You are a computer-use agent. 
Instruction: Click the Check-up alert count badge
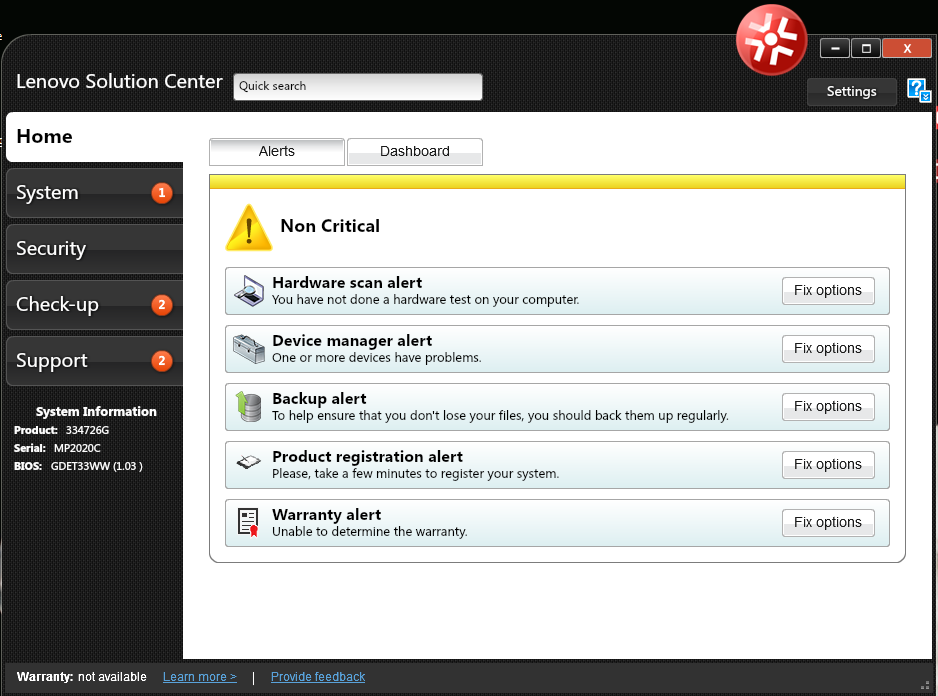click(x=162, y=305)
